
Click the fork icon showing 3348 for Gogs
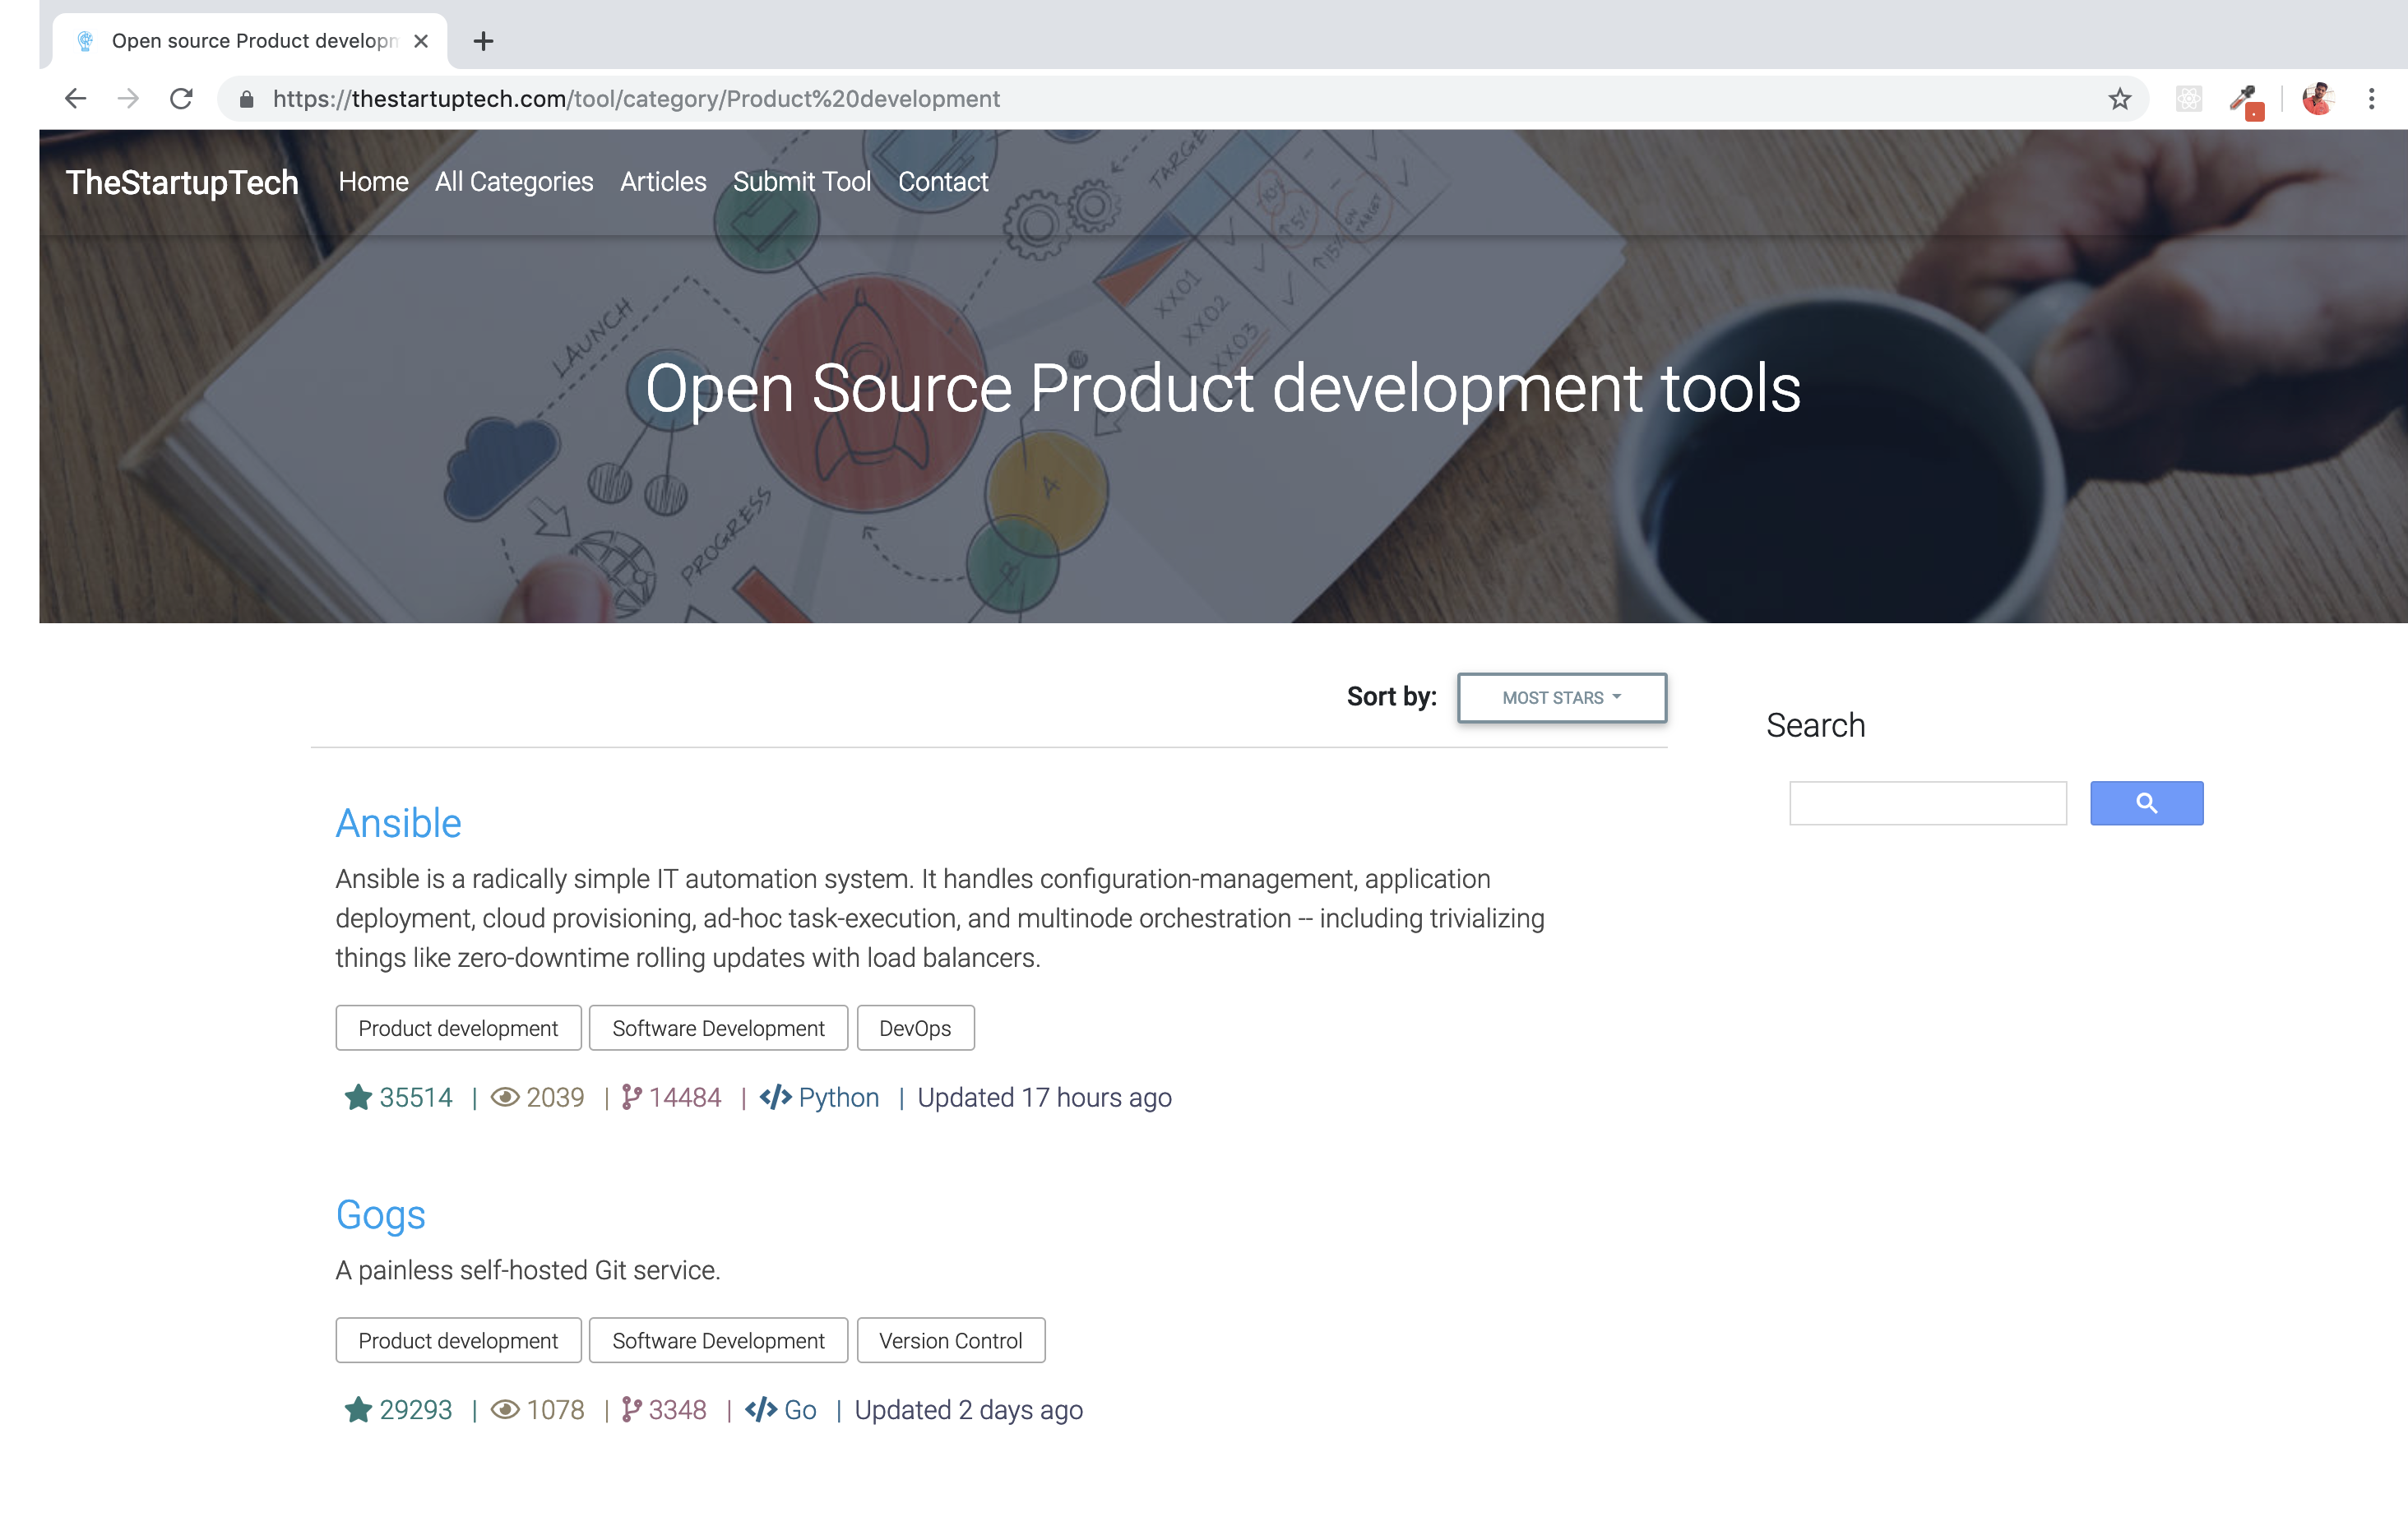click(630, 1410)
